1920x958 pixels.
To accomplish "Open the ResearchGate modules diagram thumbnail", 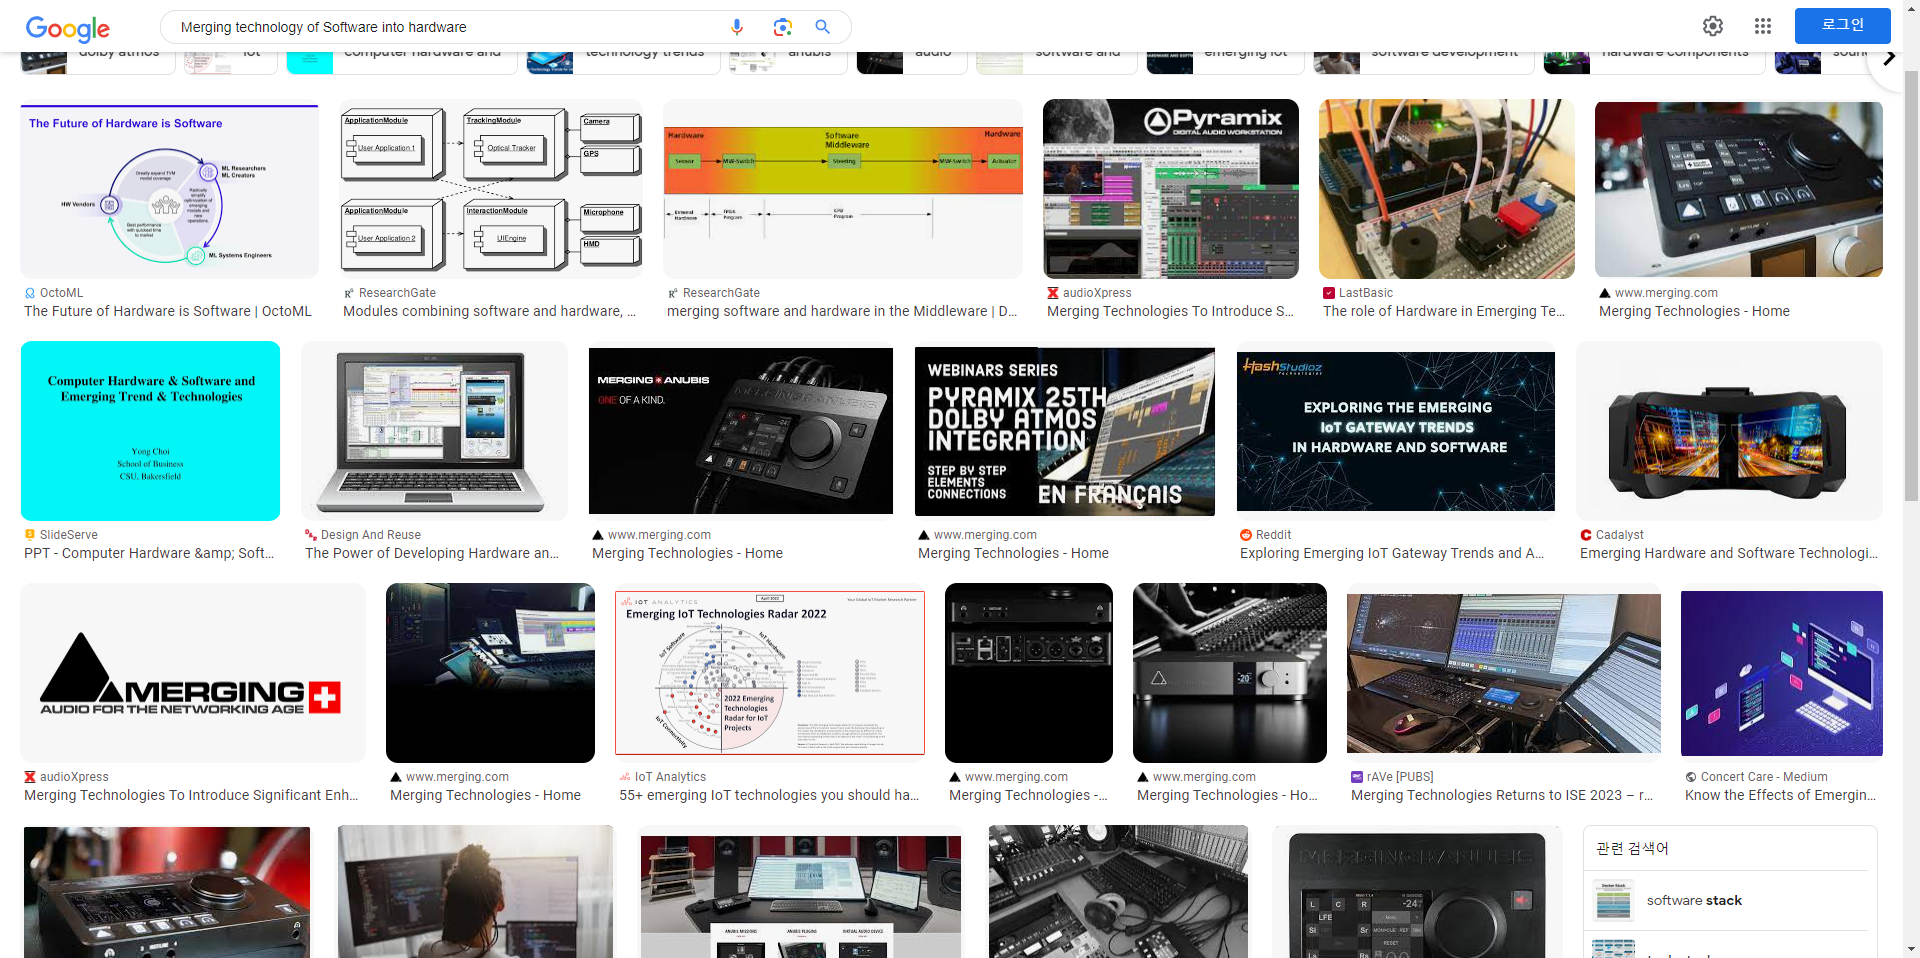I will coord(491,188).
